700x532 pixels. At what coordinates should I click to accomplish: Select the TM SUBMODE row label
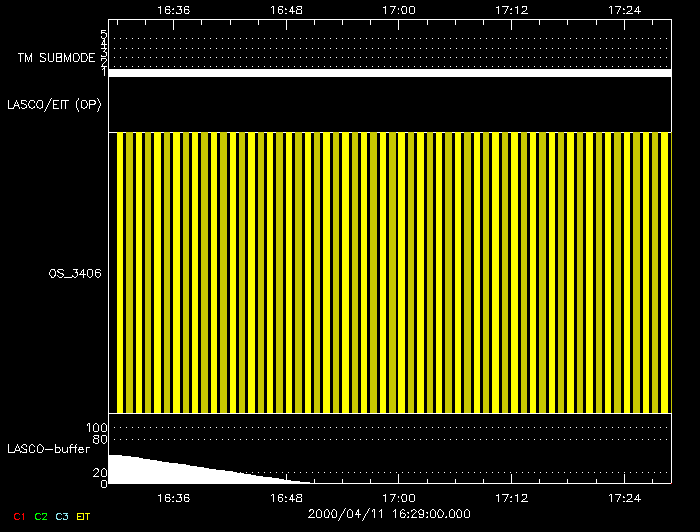55,58
